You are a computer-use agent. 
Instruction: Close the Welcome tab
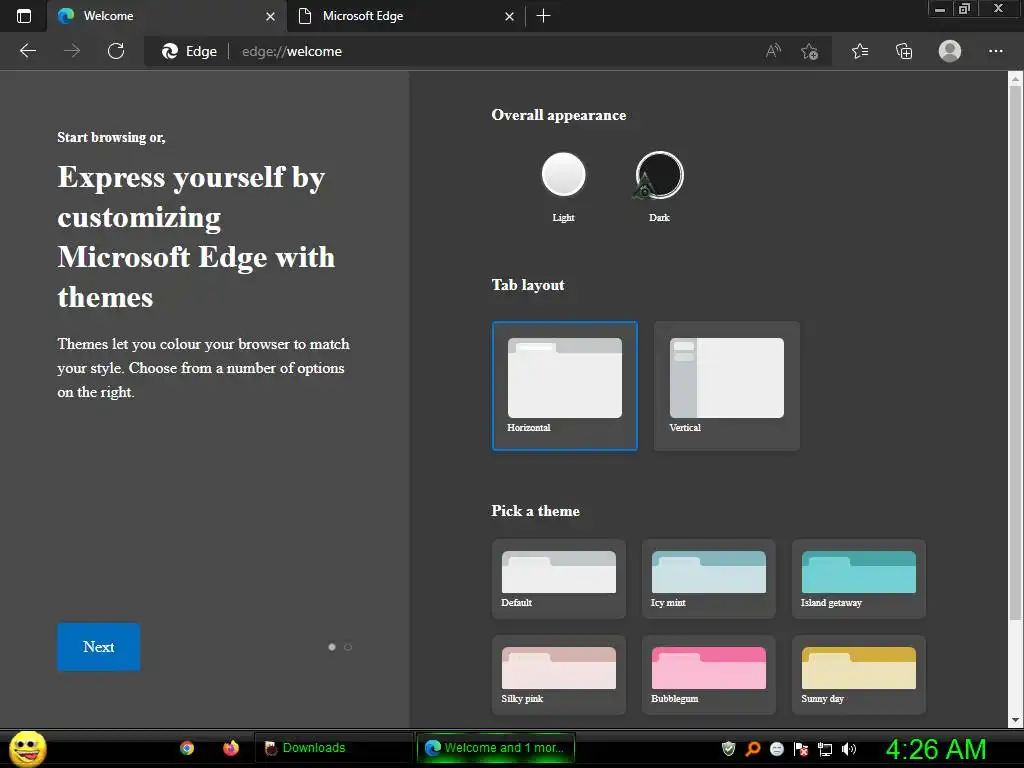point(270,16)
